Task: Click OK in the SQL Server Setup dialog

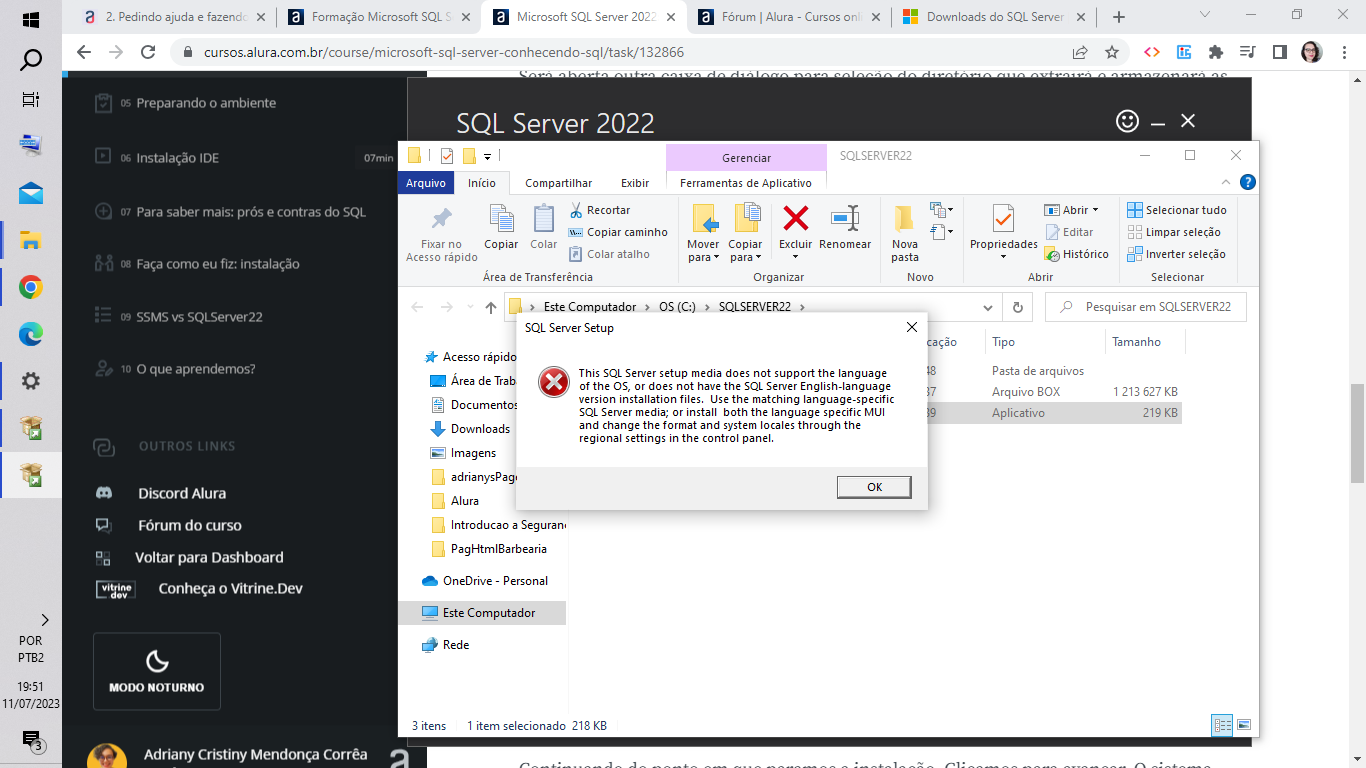Action: point(874,487)
